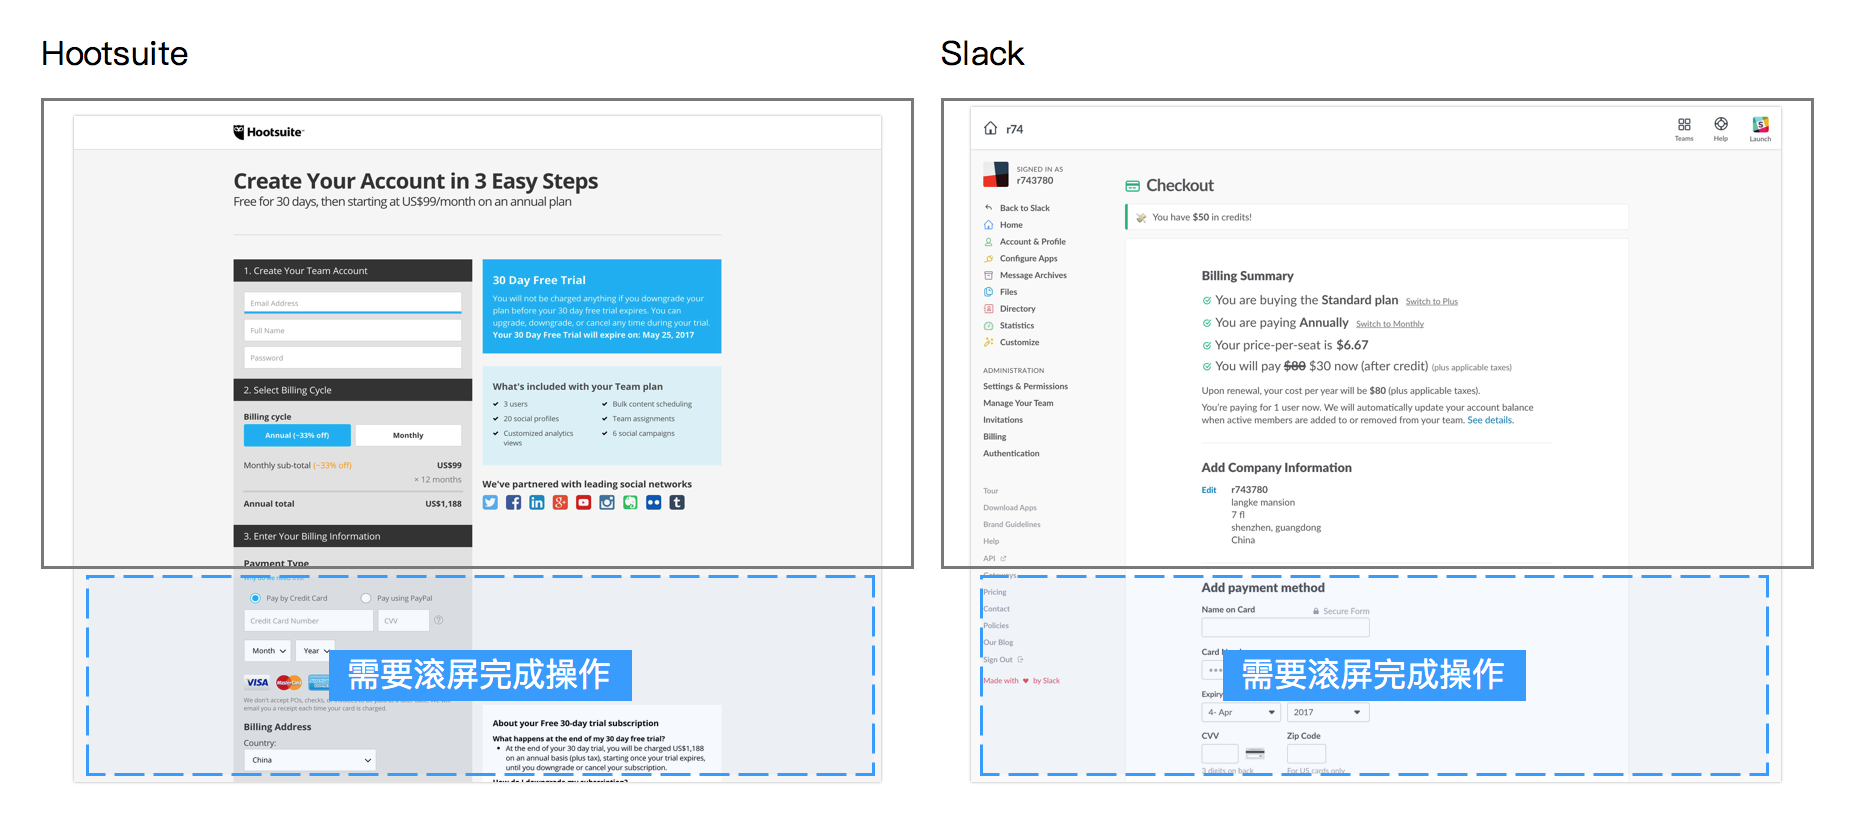Open the Help icon in Slack header
This screenshot has height=834, width=1854.
point(1721,128)
